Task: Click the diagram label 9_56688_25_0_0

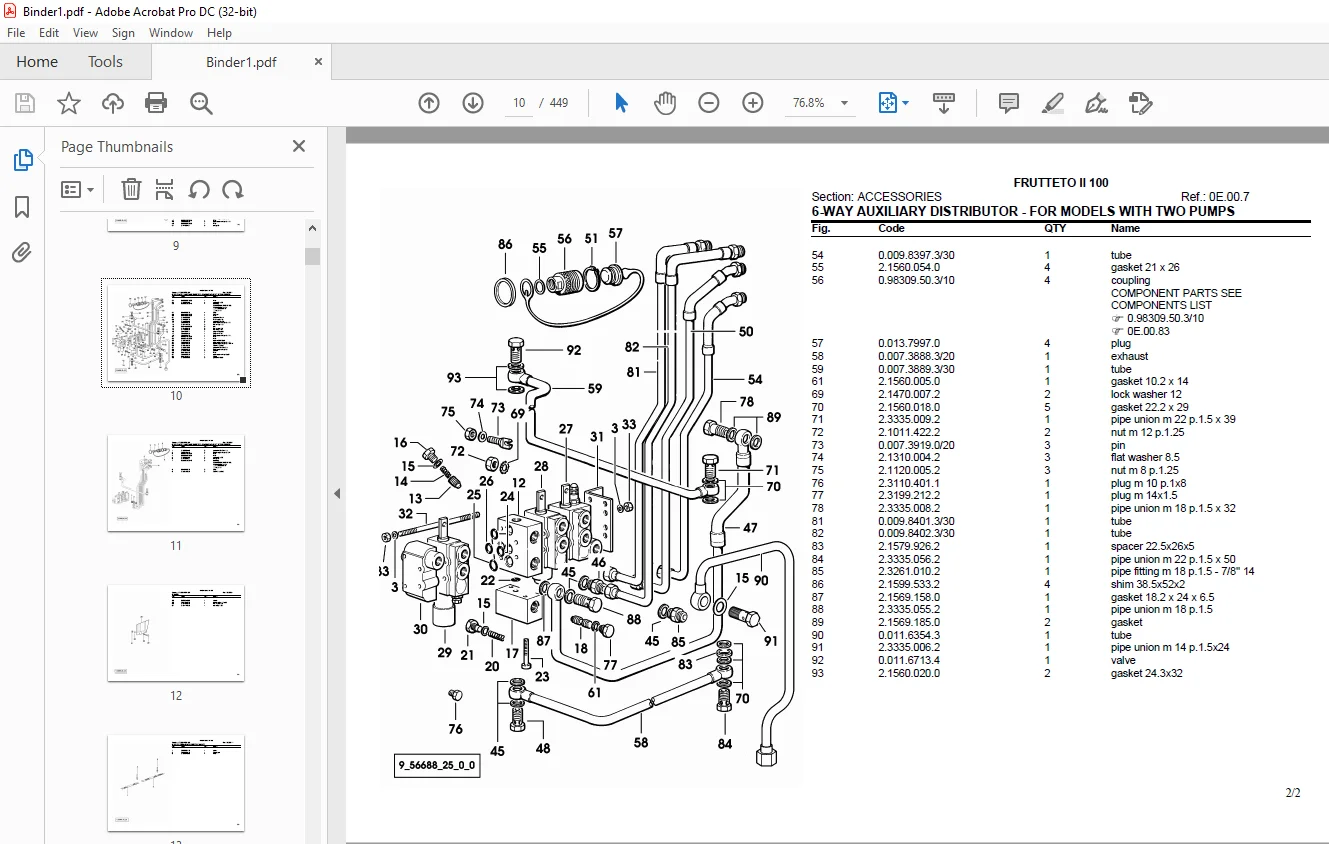Action: 437,767
